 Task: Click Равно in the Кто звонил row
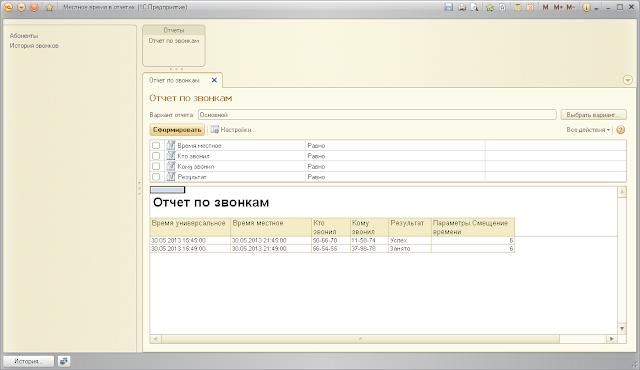pyautogui.click(x=316, y=156)
